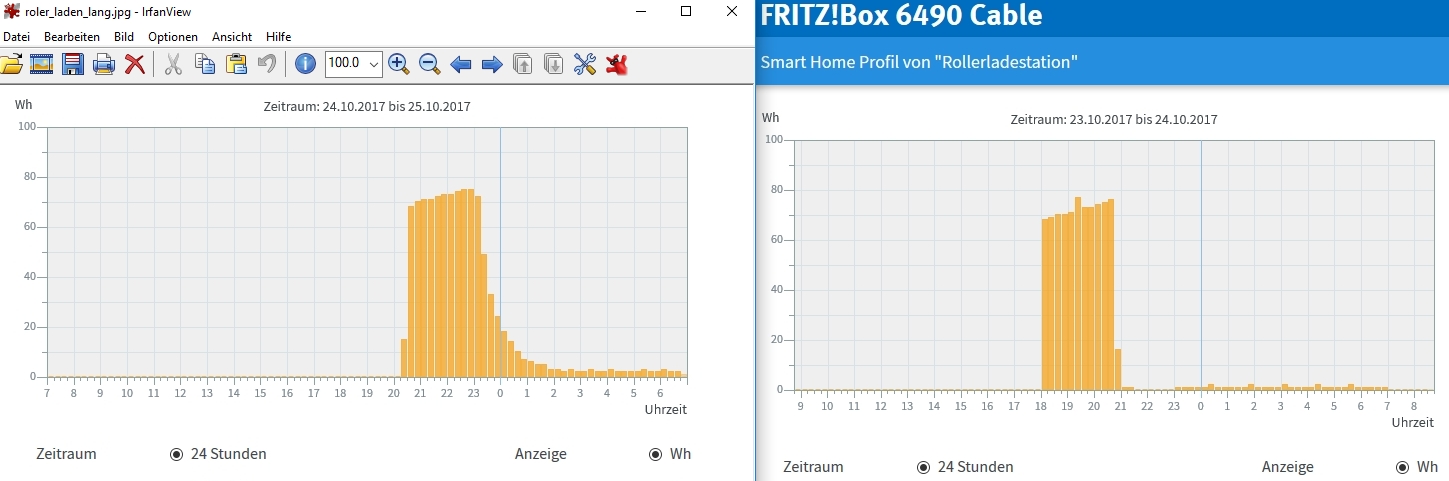Screen dimensions: 1449x481
Task: Copy image using the copy icon
Action: [x=205, y=65]
